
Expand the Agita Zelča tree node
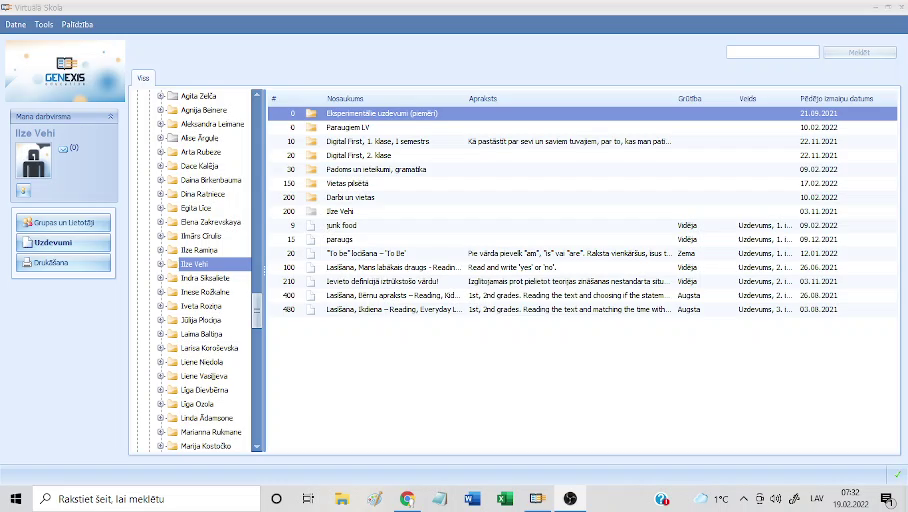click(160, 96)
